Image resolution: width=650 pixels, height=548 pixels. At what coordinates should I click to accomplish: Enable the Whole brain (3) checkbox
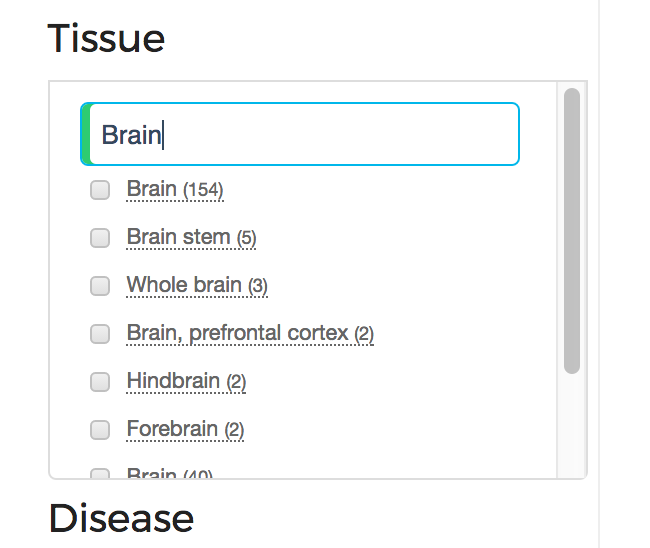(100, 286)
